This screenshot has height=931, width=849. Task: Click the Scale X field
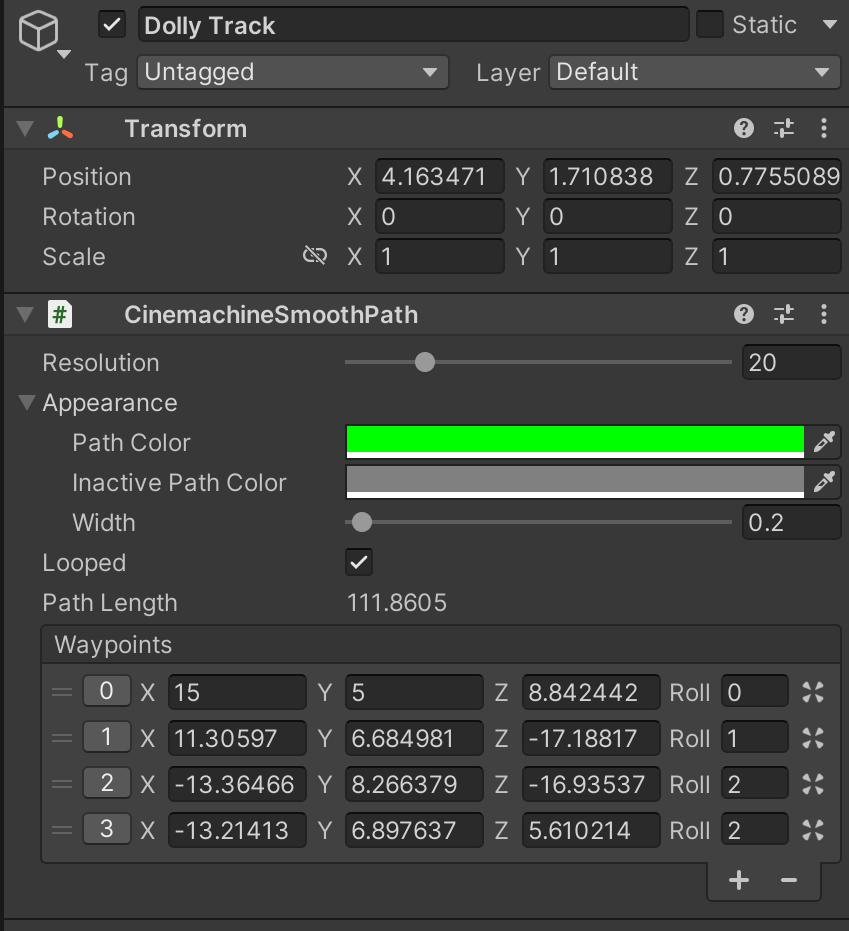pos(440,256)
